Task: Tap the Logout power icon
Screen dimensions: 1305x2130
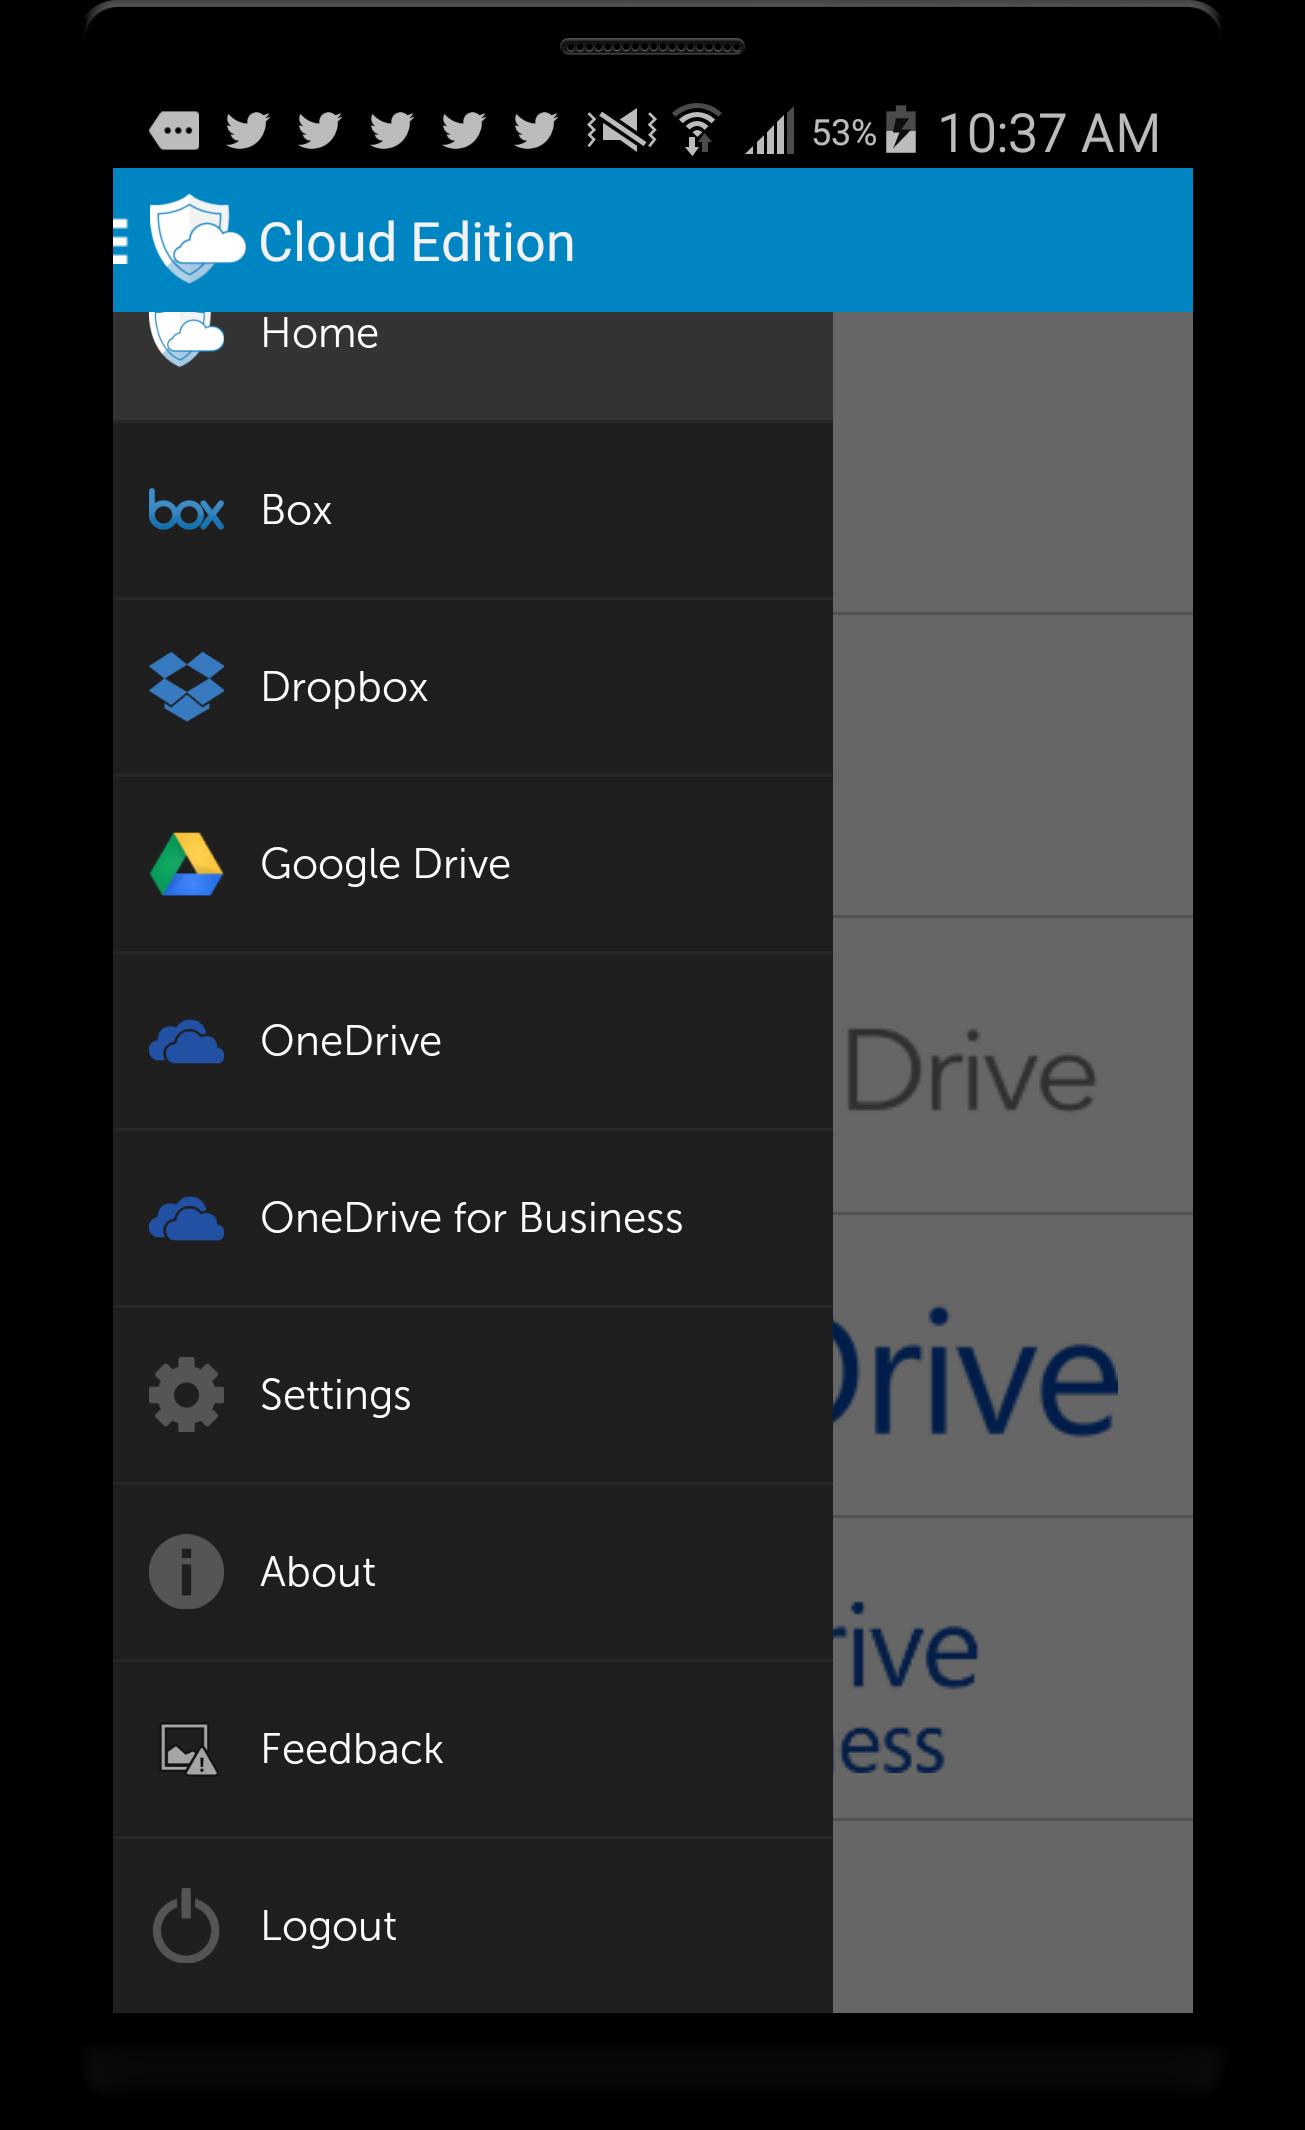Action: pos(186,1926)
